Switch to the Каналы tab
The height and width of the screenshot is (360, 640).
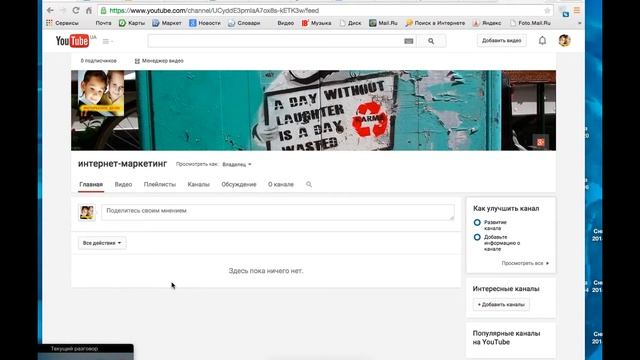click(198, 184)
